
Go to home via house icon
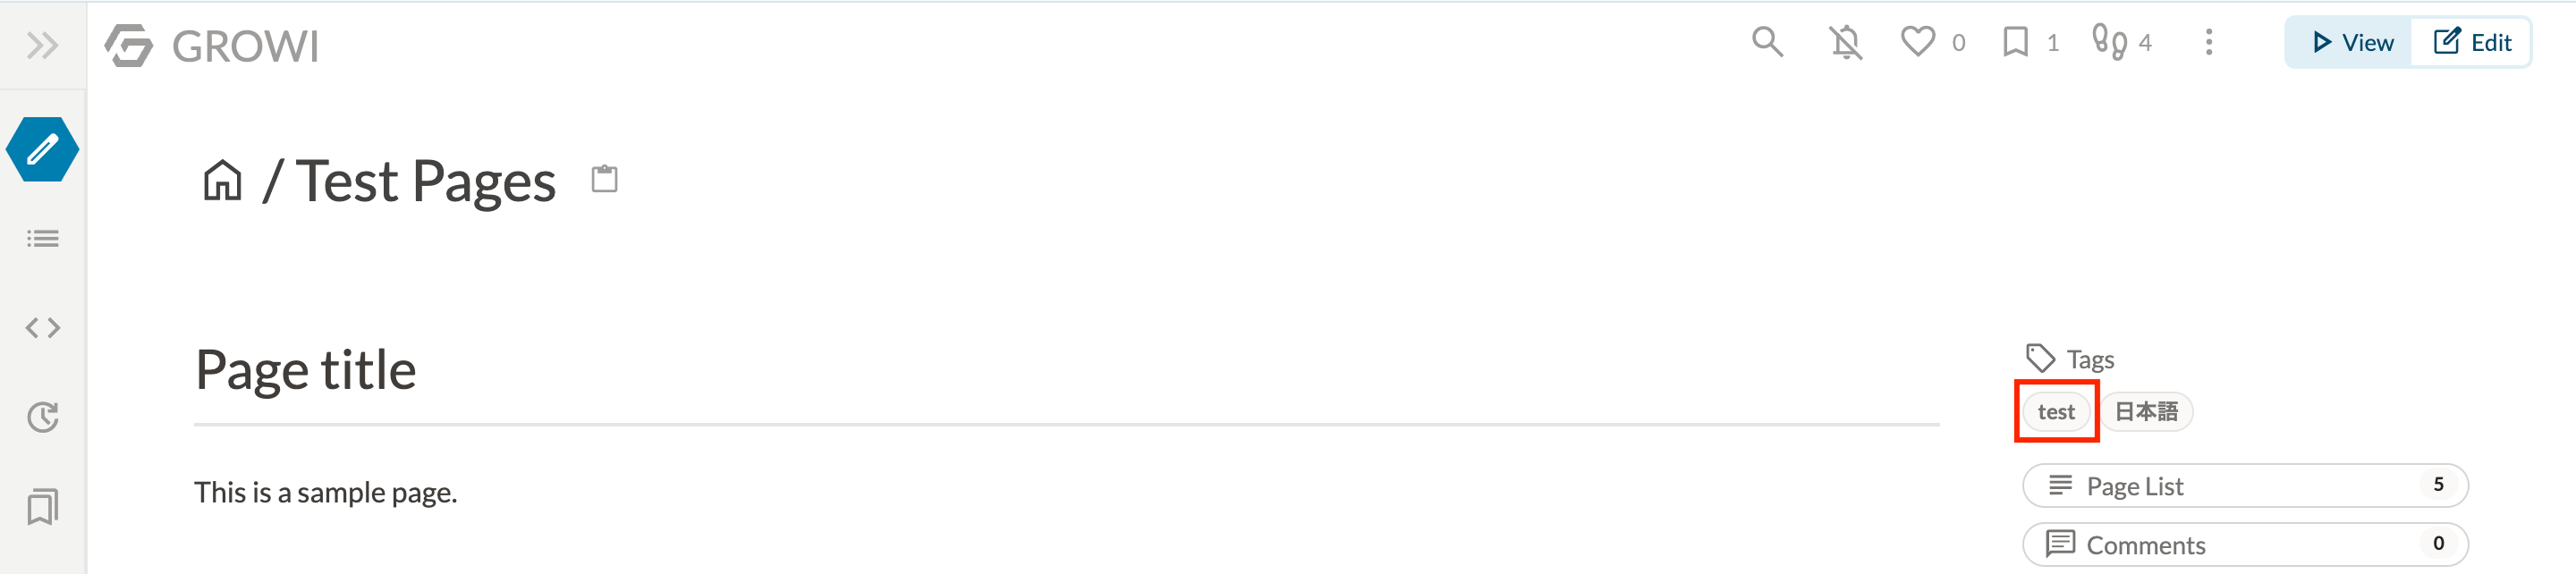(222, 181)
